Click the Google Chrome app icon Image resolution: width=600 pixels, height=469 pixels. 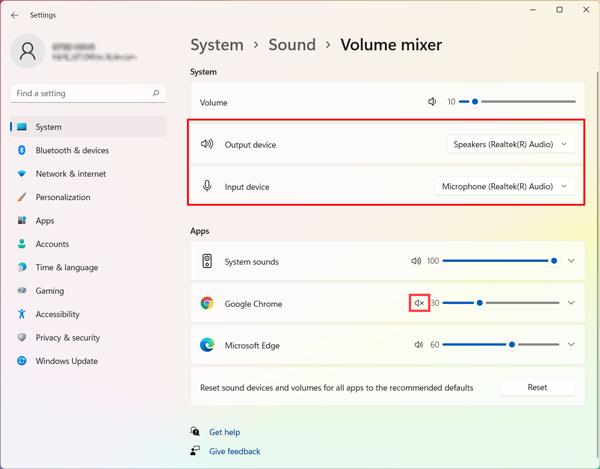pyautogui.click(x=207, y=303)
